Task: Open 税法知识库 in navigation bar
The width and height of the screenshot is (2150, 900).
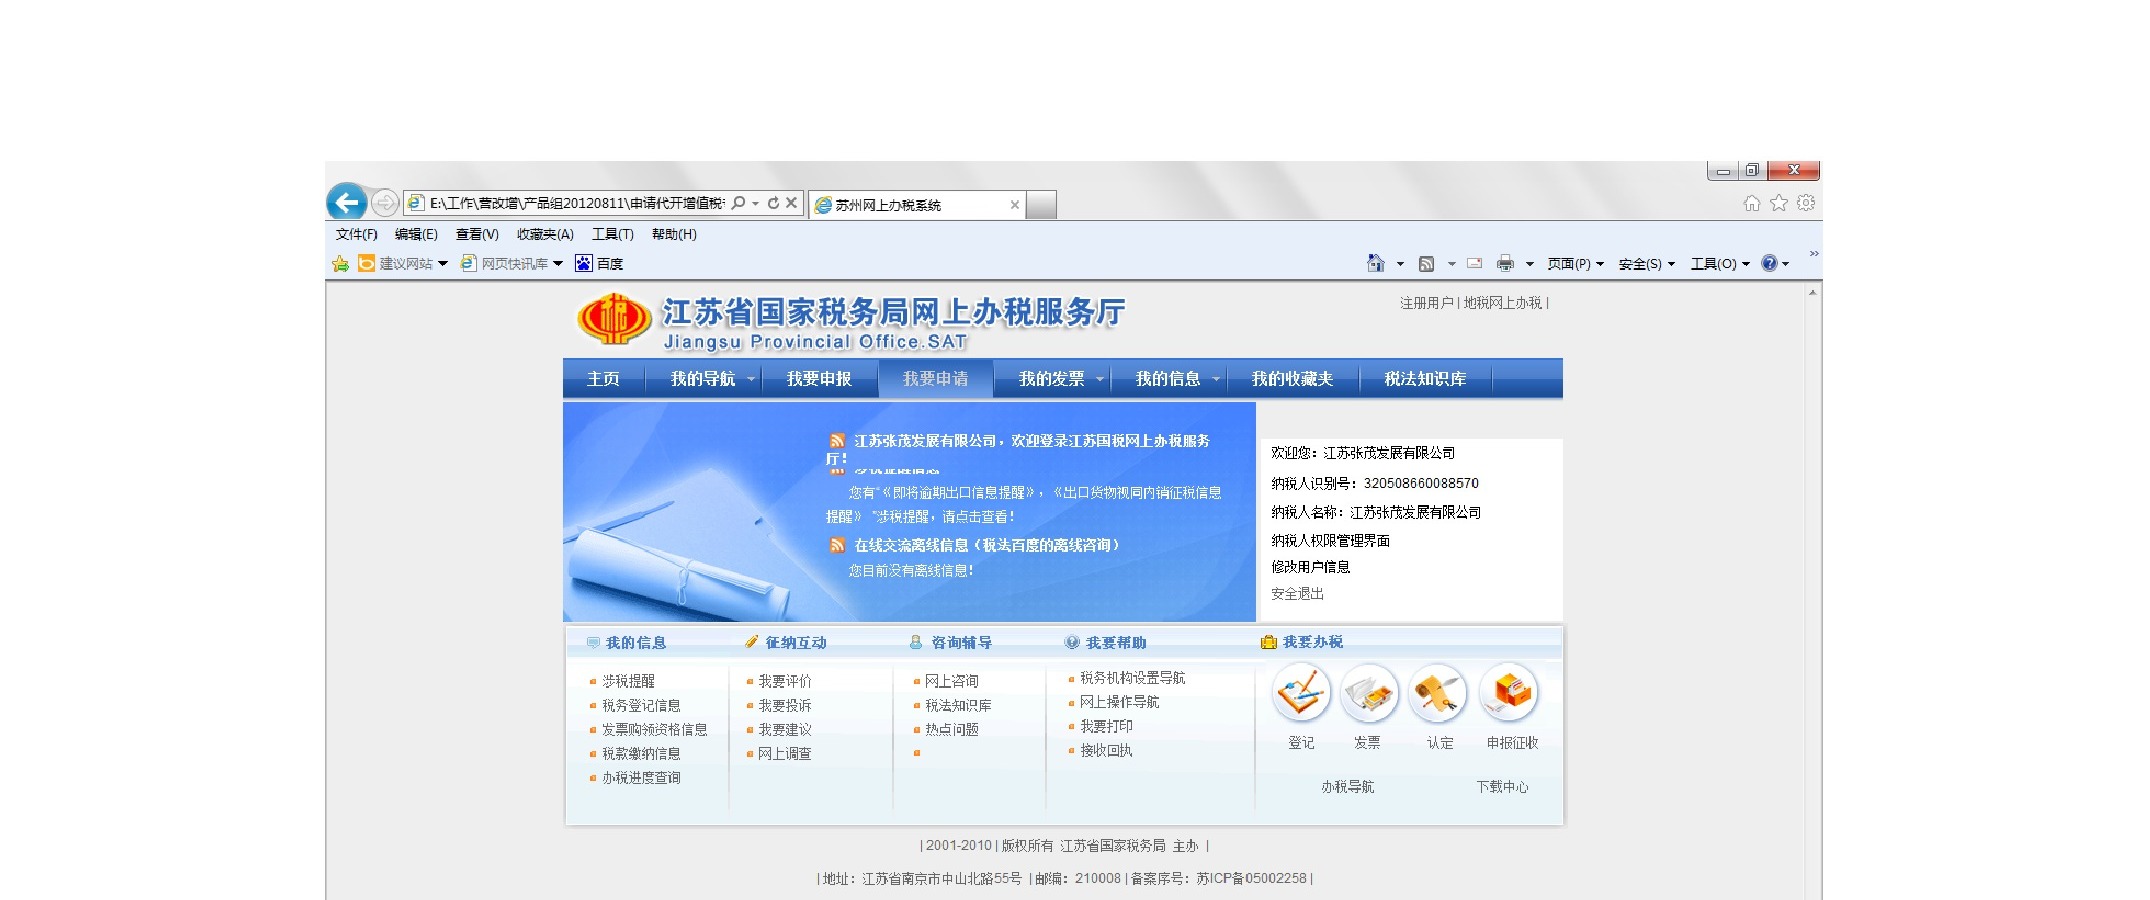Action: click(x=1425, y=379)
